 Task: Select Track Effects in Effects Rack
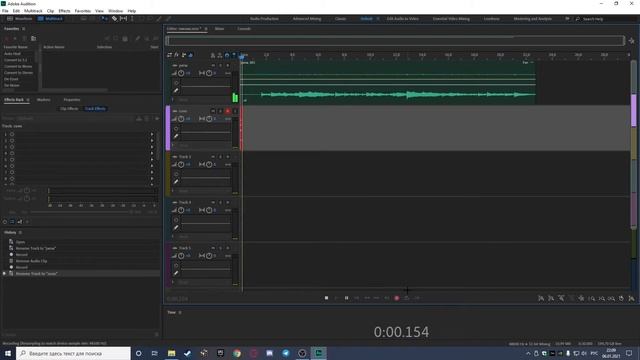(x=95, y=109)
